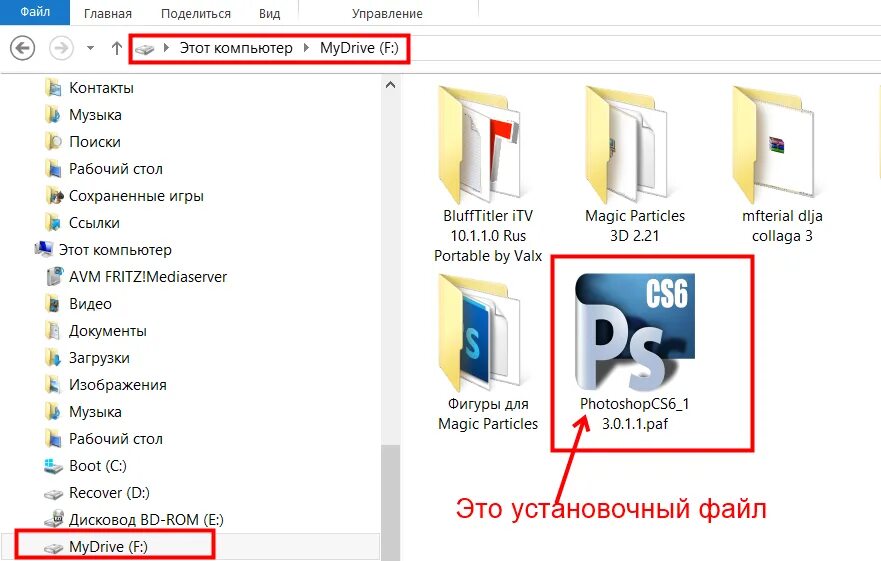Click the Forward navigation arrow
This screenshot has width=881, height=561.
point(61,48)
